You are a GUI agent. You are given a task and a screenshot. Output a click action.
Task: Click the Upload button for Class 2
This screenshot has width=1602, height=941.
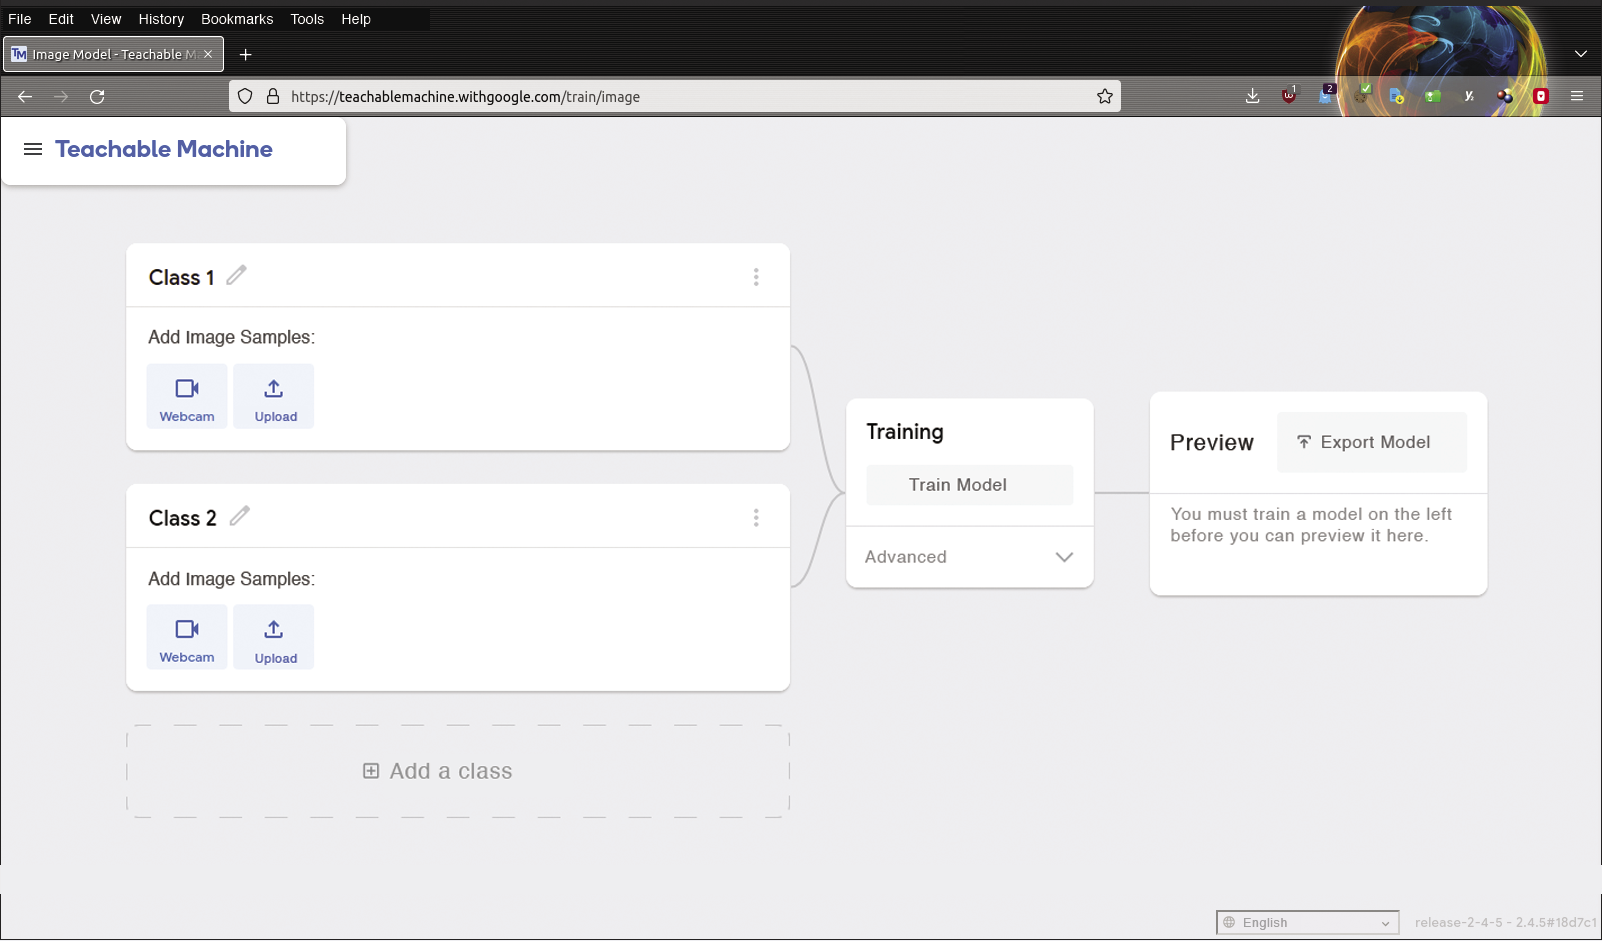274,637
